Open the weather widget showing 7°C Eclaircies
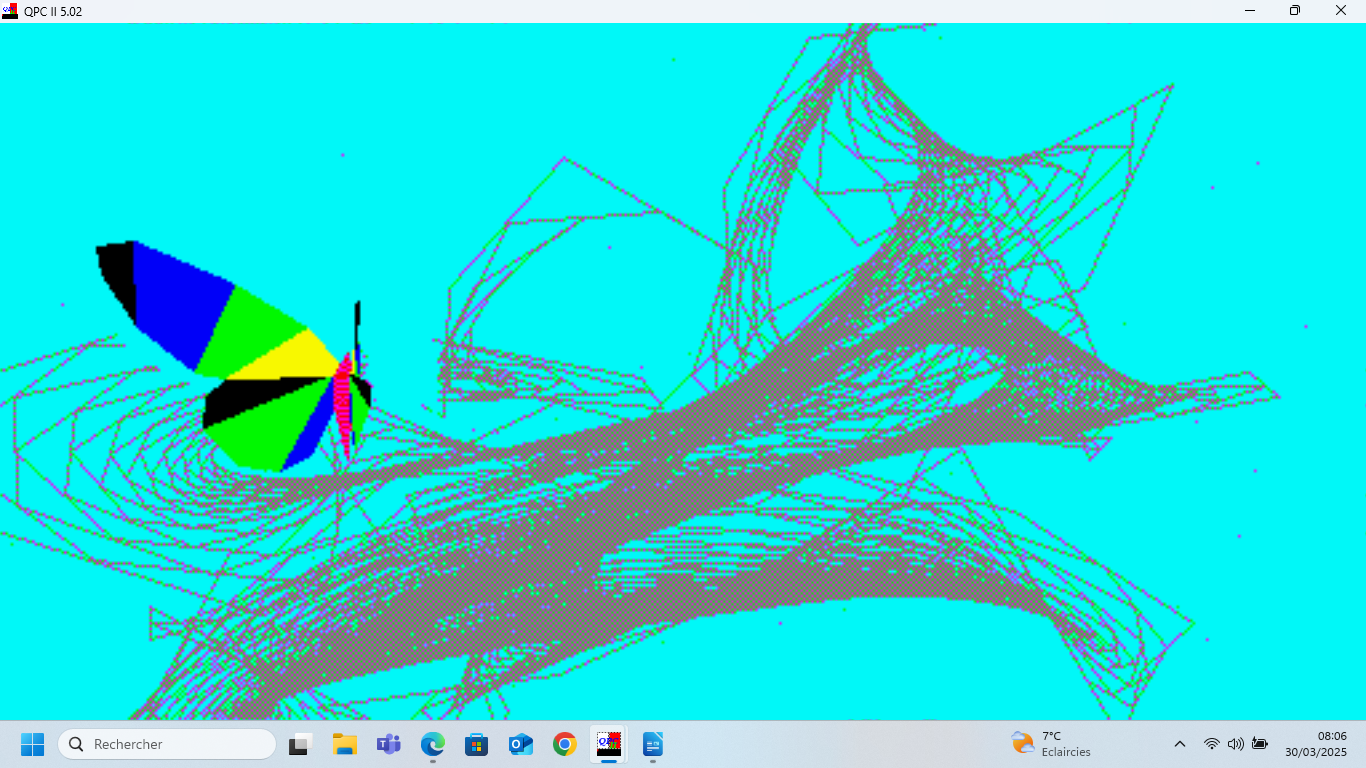The image size is (1366, 768). coord(1050,744)
